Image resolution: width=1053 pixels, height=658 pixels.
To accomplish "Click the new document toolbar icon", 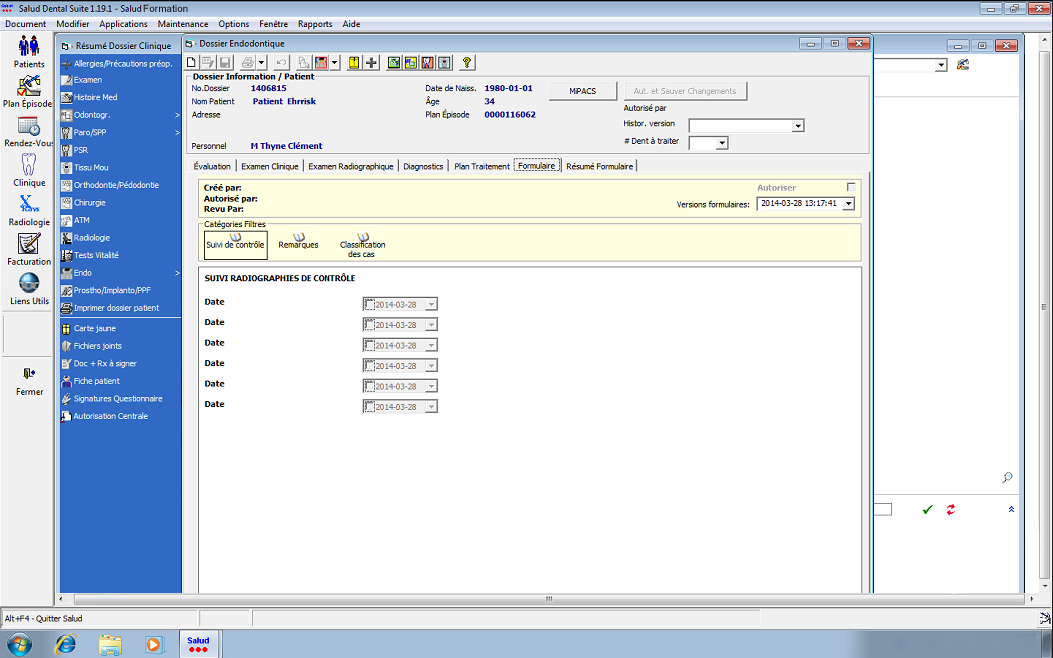I will tap(191, 62).
